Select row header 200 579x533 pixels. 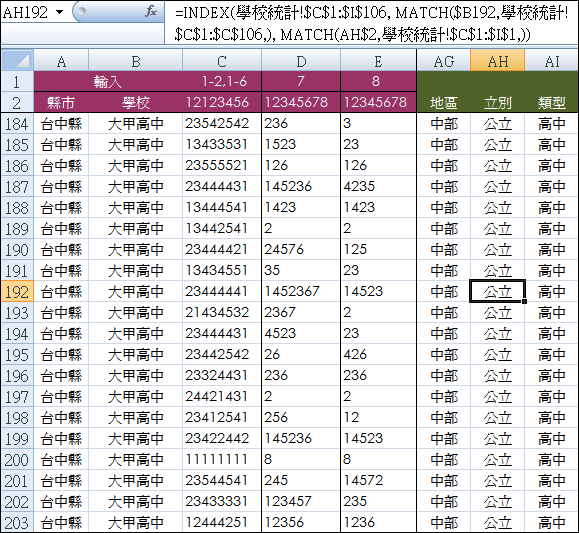(17, 459)
